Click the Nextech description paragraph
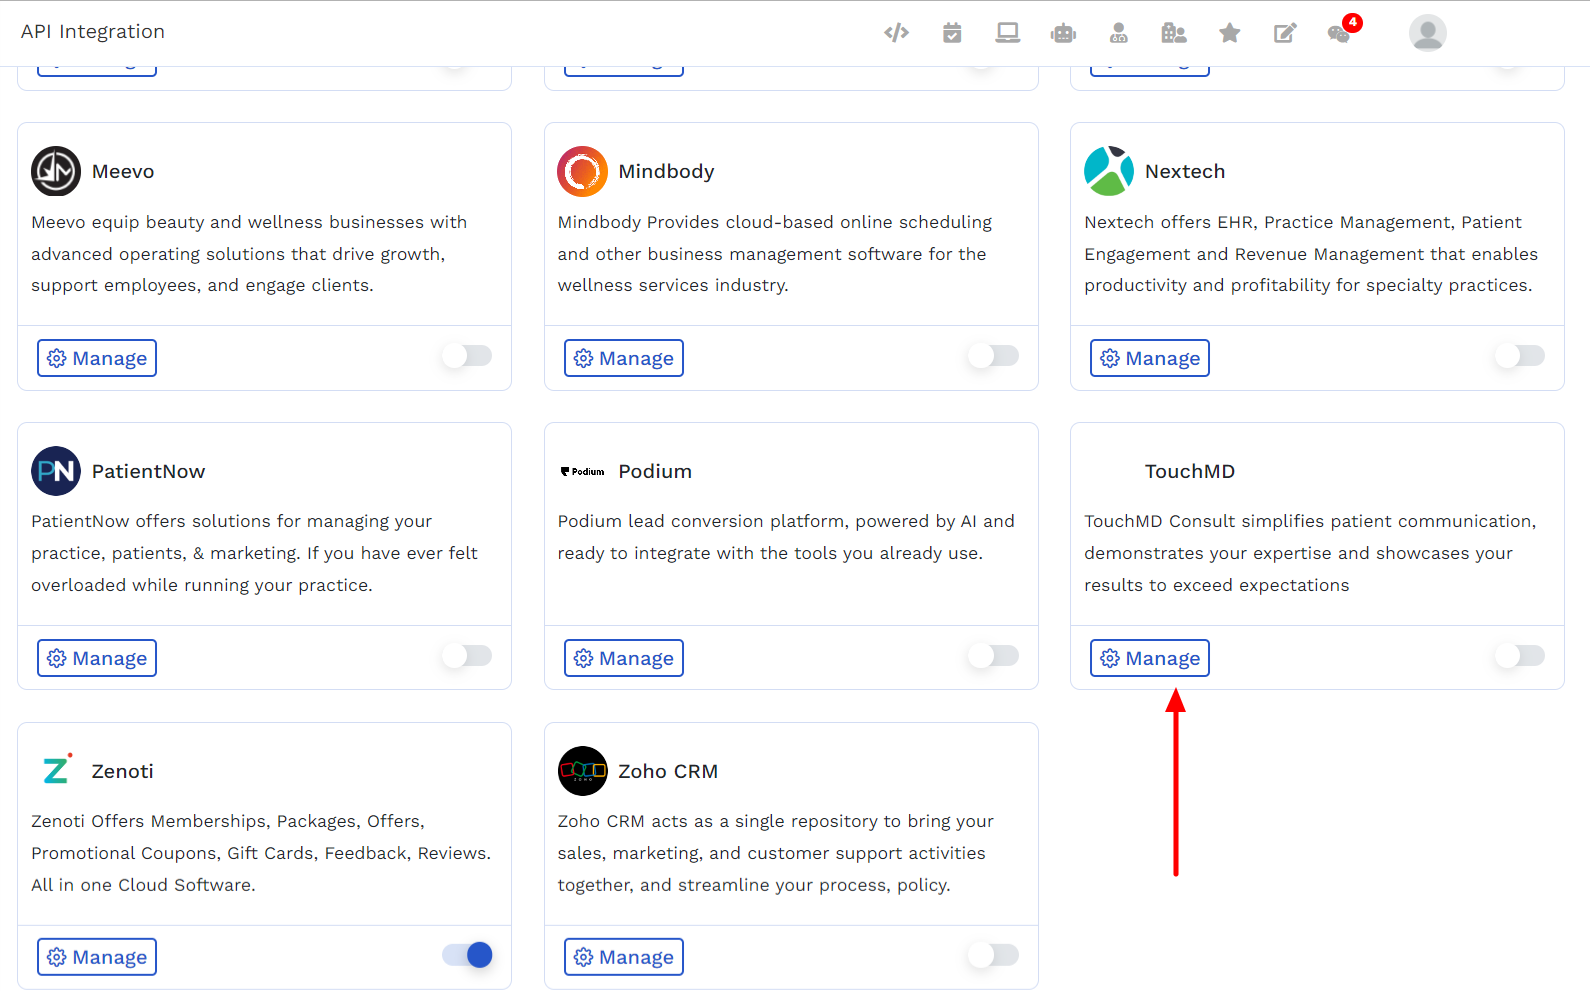This screenshot has width=1590, height=991. point(1311,254)
